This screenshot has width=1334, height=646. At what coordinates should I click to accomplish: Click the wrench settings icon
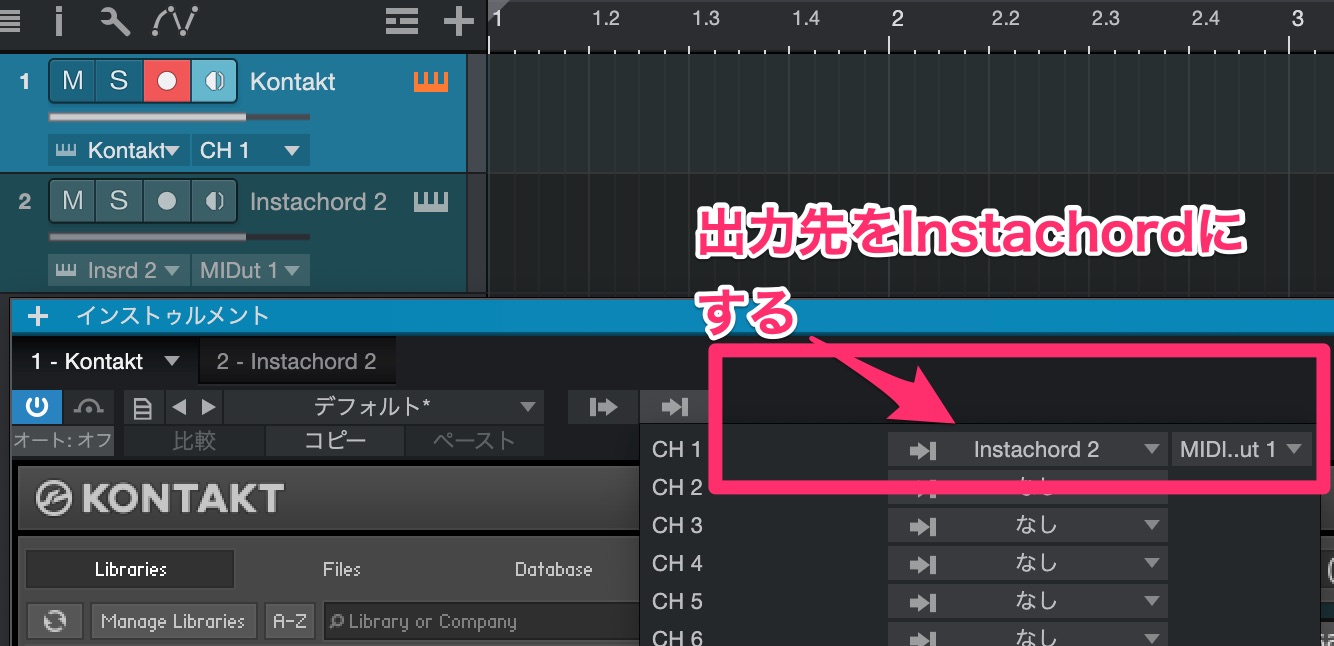coord(115,19)
